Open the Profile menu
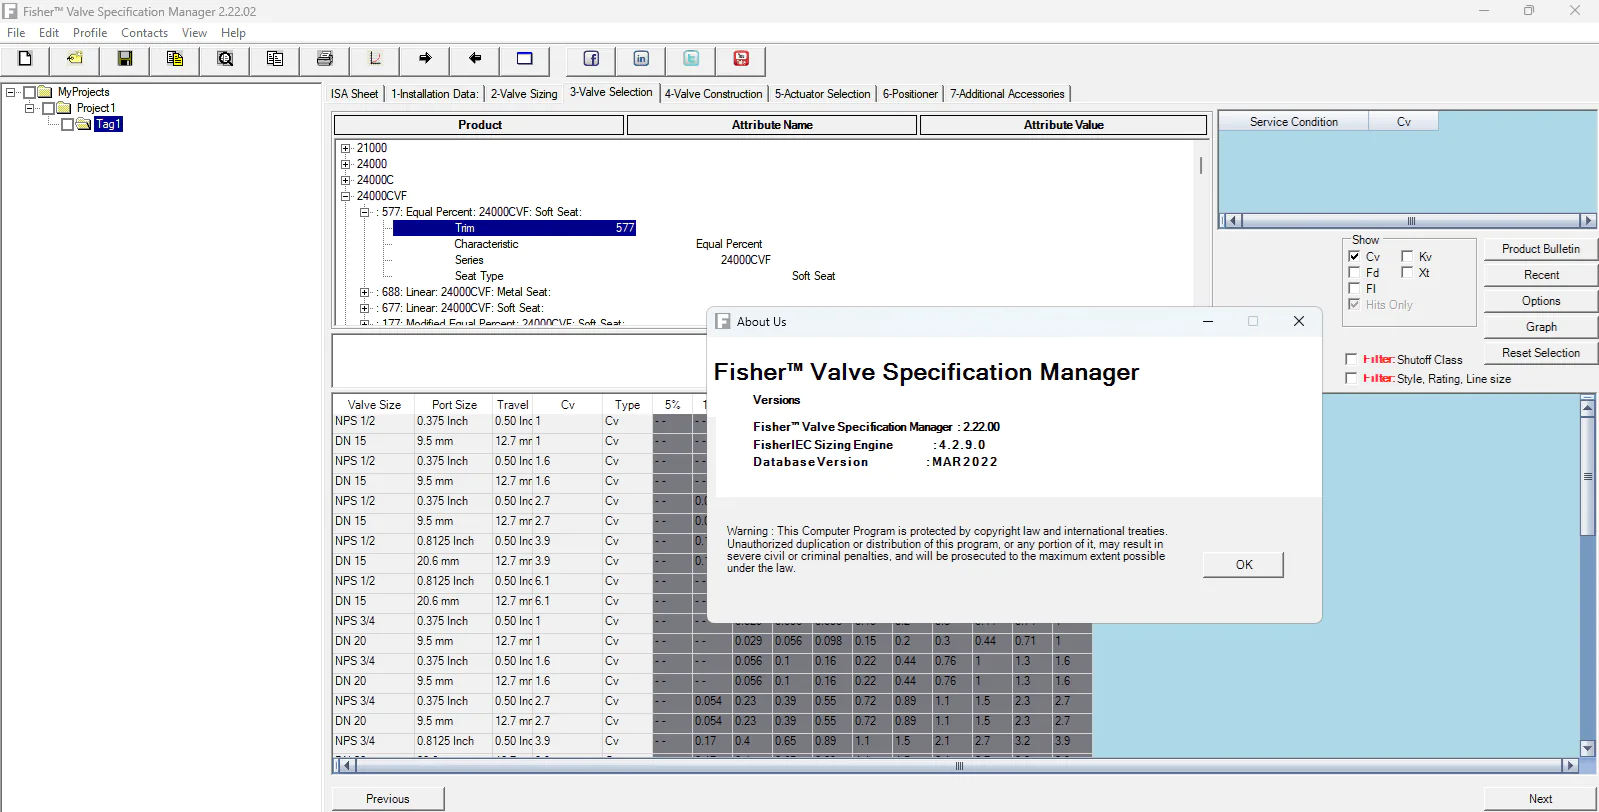The height and width of the screenshot is (812, 1599). (x=90, y=33)
